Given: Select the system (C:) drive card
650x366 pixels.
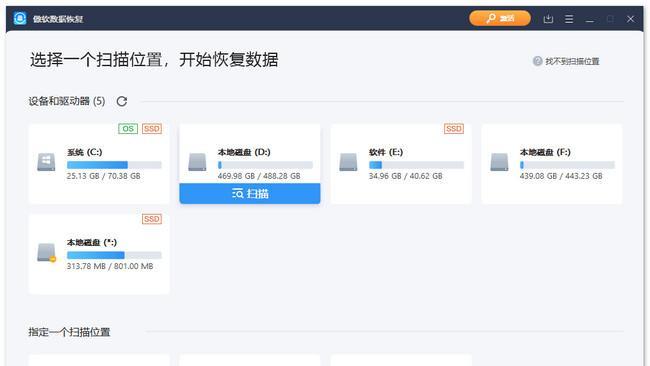Looking at the screenshot, I should (x=99, y=164).
